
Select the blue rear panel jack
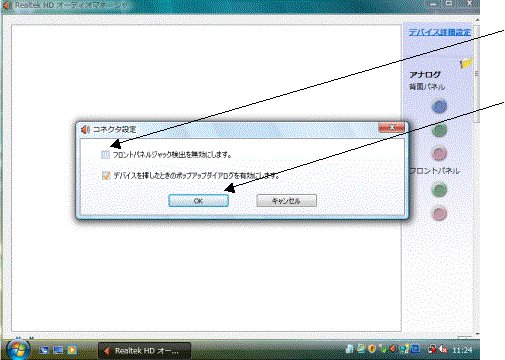pyautogui.click(x=439, y=107)
